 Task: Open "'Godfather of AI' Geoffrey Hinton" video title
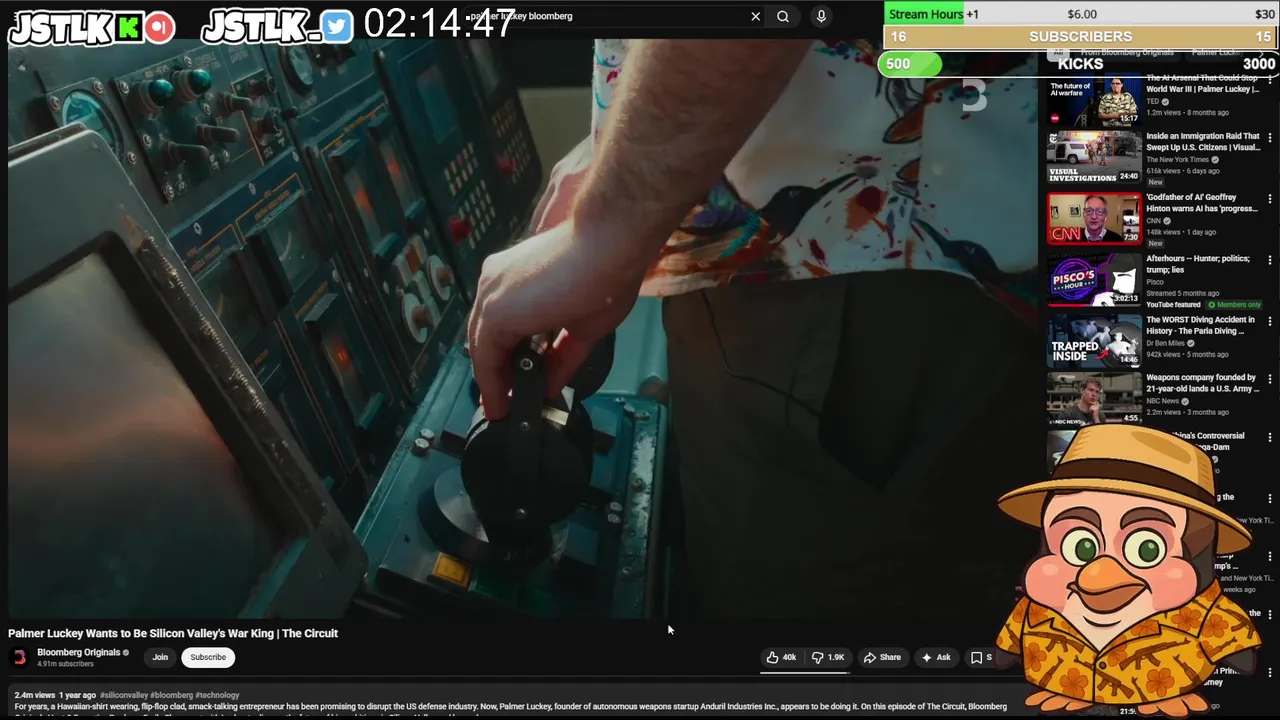click(x=1203, y=203)
